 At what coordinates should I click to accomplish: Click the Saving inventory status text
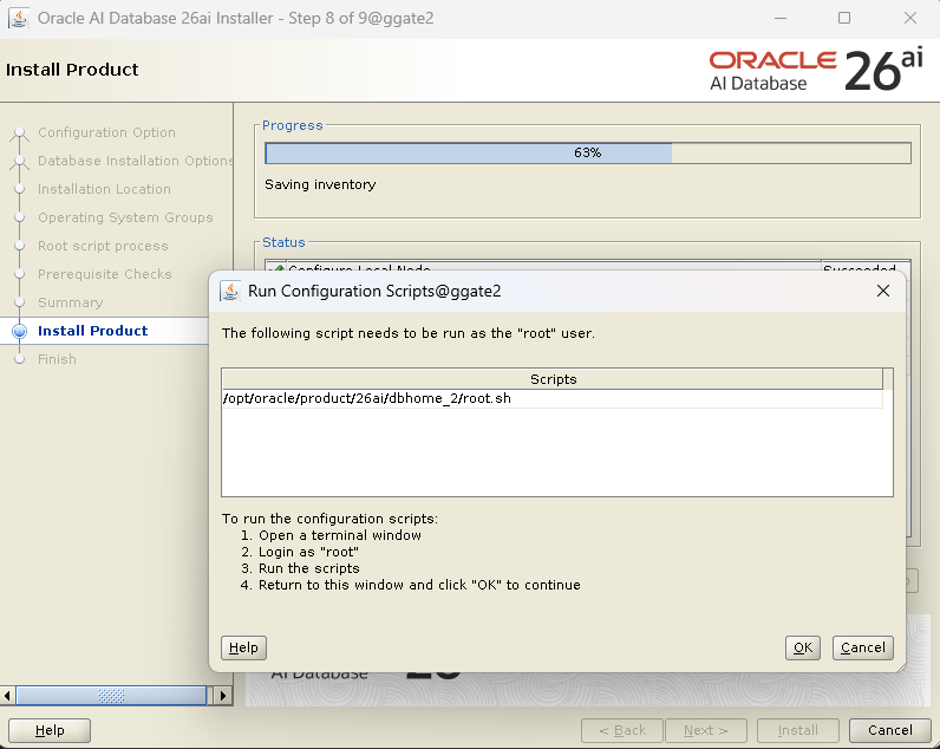point(320,185)
